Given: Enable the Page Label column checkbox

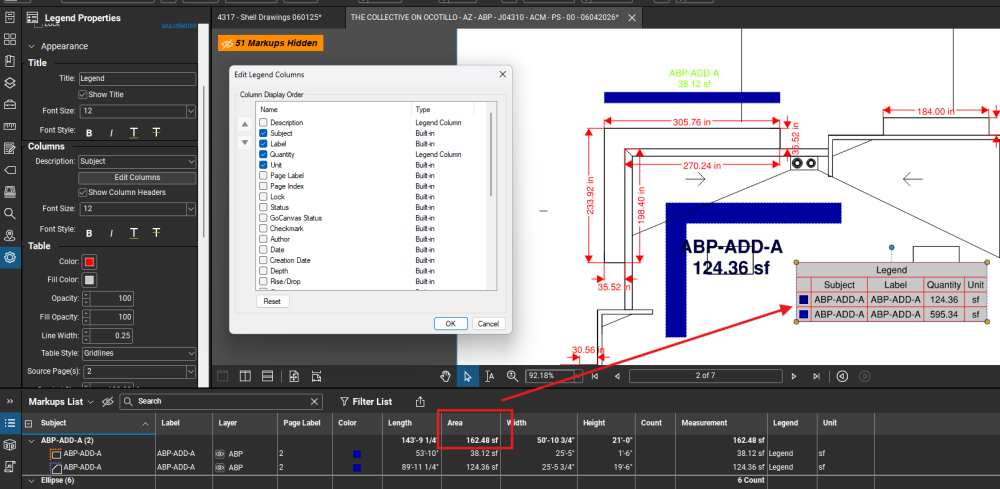Looking at the screenshot, I should tap(263, 175).
